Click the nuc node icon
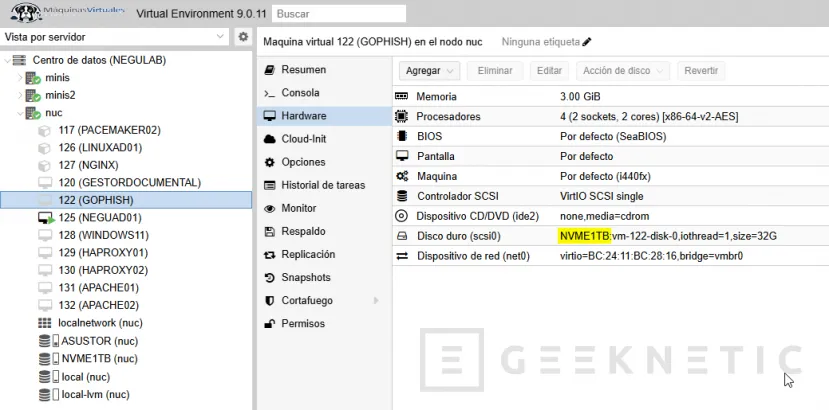This screenshot has height=410, width=829. pos(33,113)
